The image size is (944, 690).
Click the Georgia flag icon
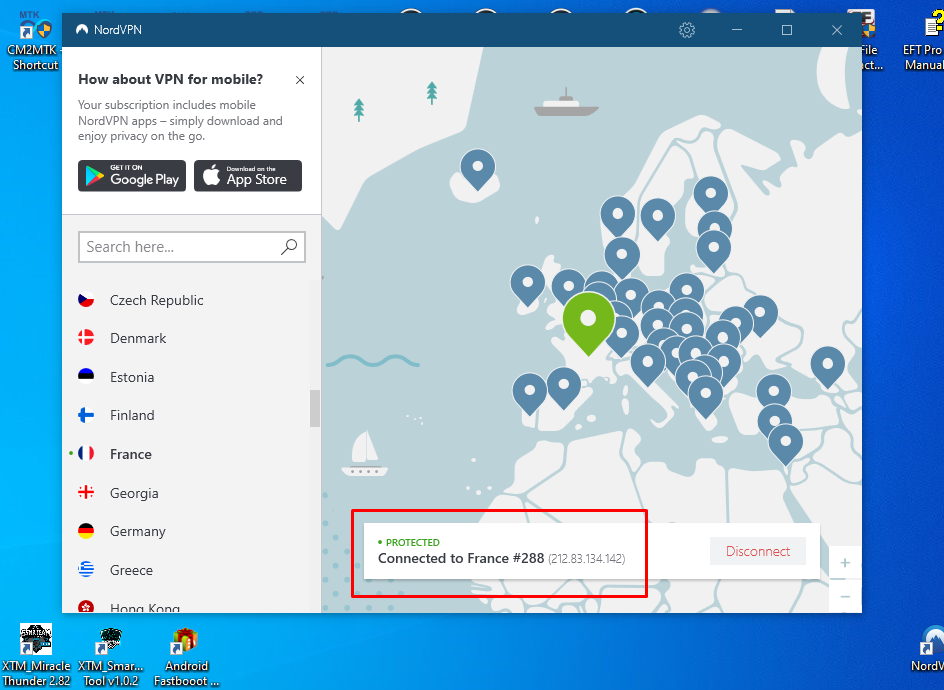coord(86,493)
